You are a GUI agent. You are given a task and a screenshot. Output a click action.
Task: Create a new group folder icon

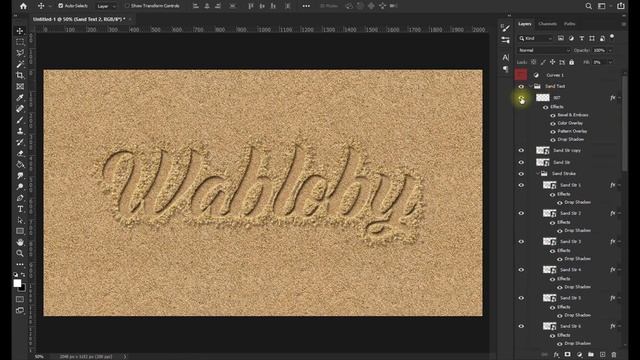(x=591, y=355)
